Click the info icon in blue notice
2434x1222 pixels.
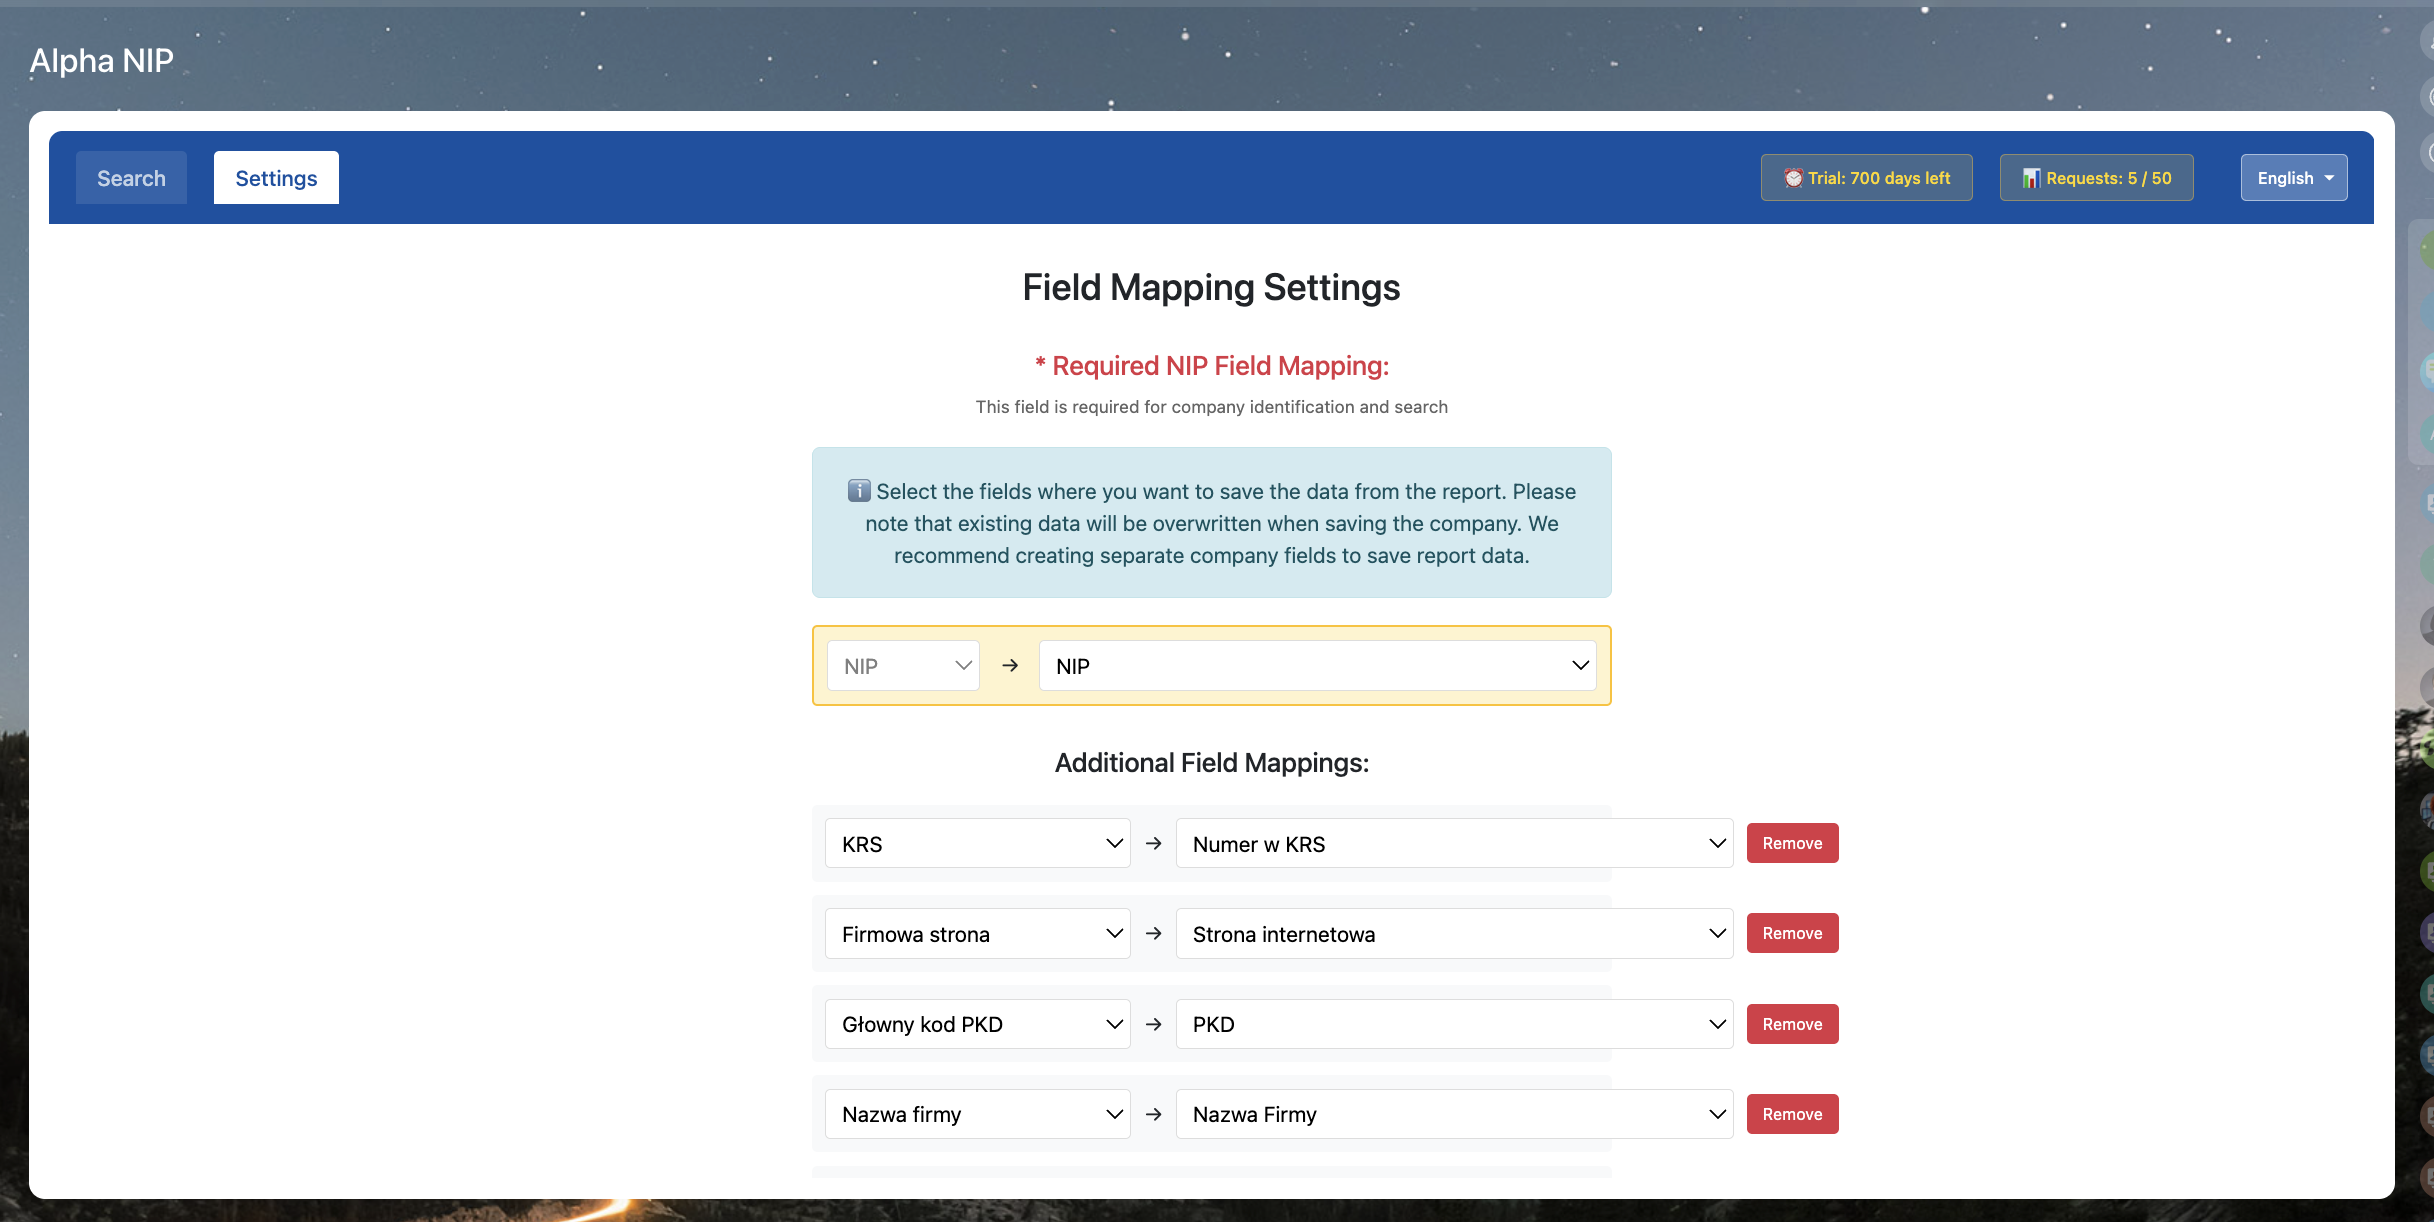tap(859, 491)
